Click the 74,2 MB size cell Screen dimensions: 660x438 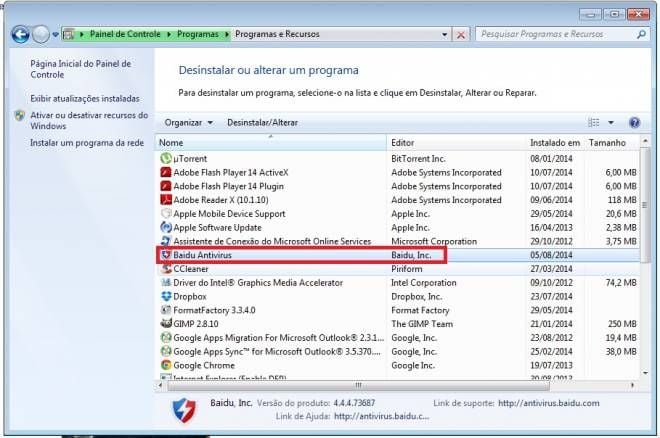pyautogui.click(x=621, y=282)
